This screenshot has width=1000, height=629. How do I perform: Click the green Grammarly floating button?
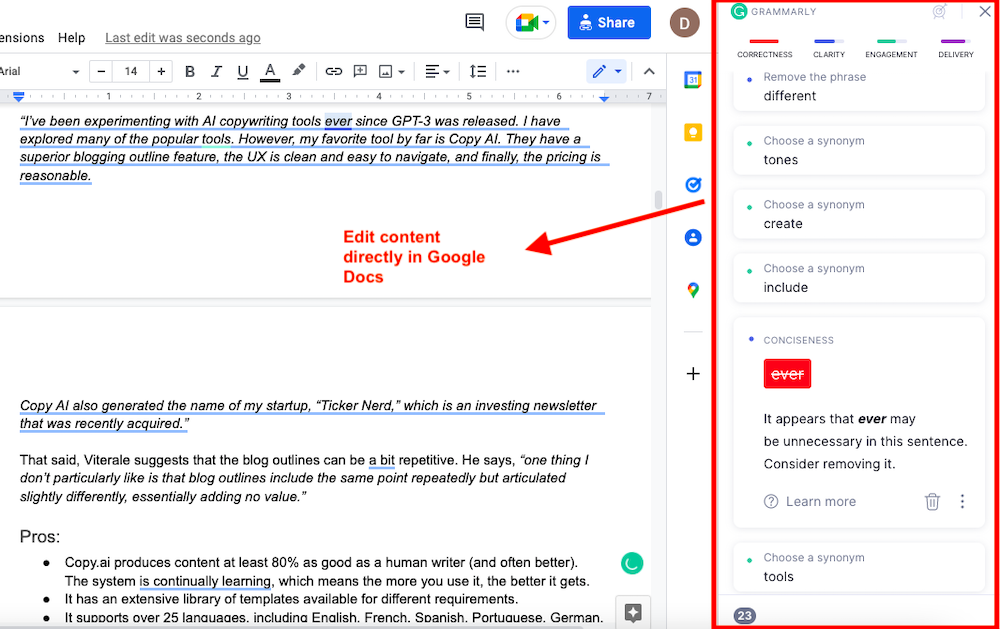click(x=631, y=563)
